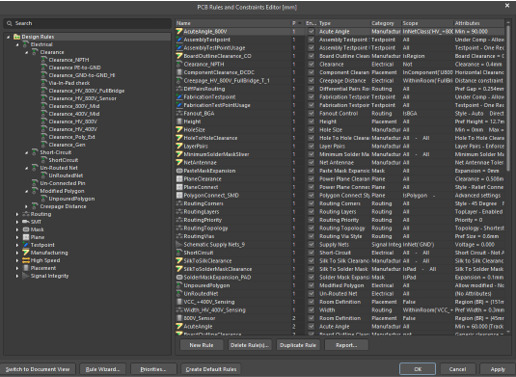This screenshot has height=377, width=516.
Task: Click the FabricationTestpoint rule icon
Action: tap(179, 97)
